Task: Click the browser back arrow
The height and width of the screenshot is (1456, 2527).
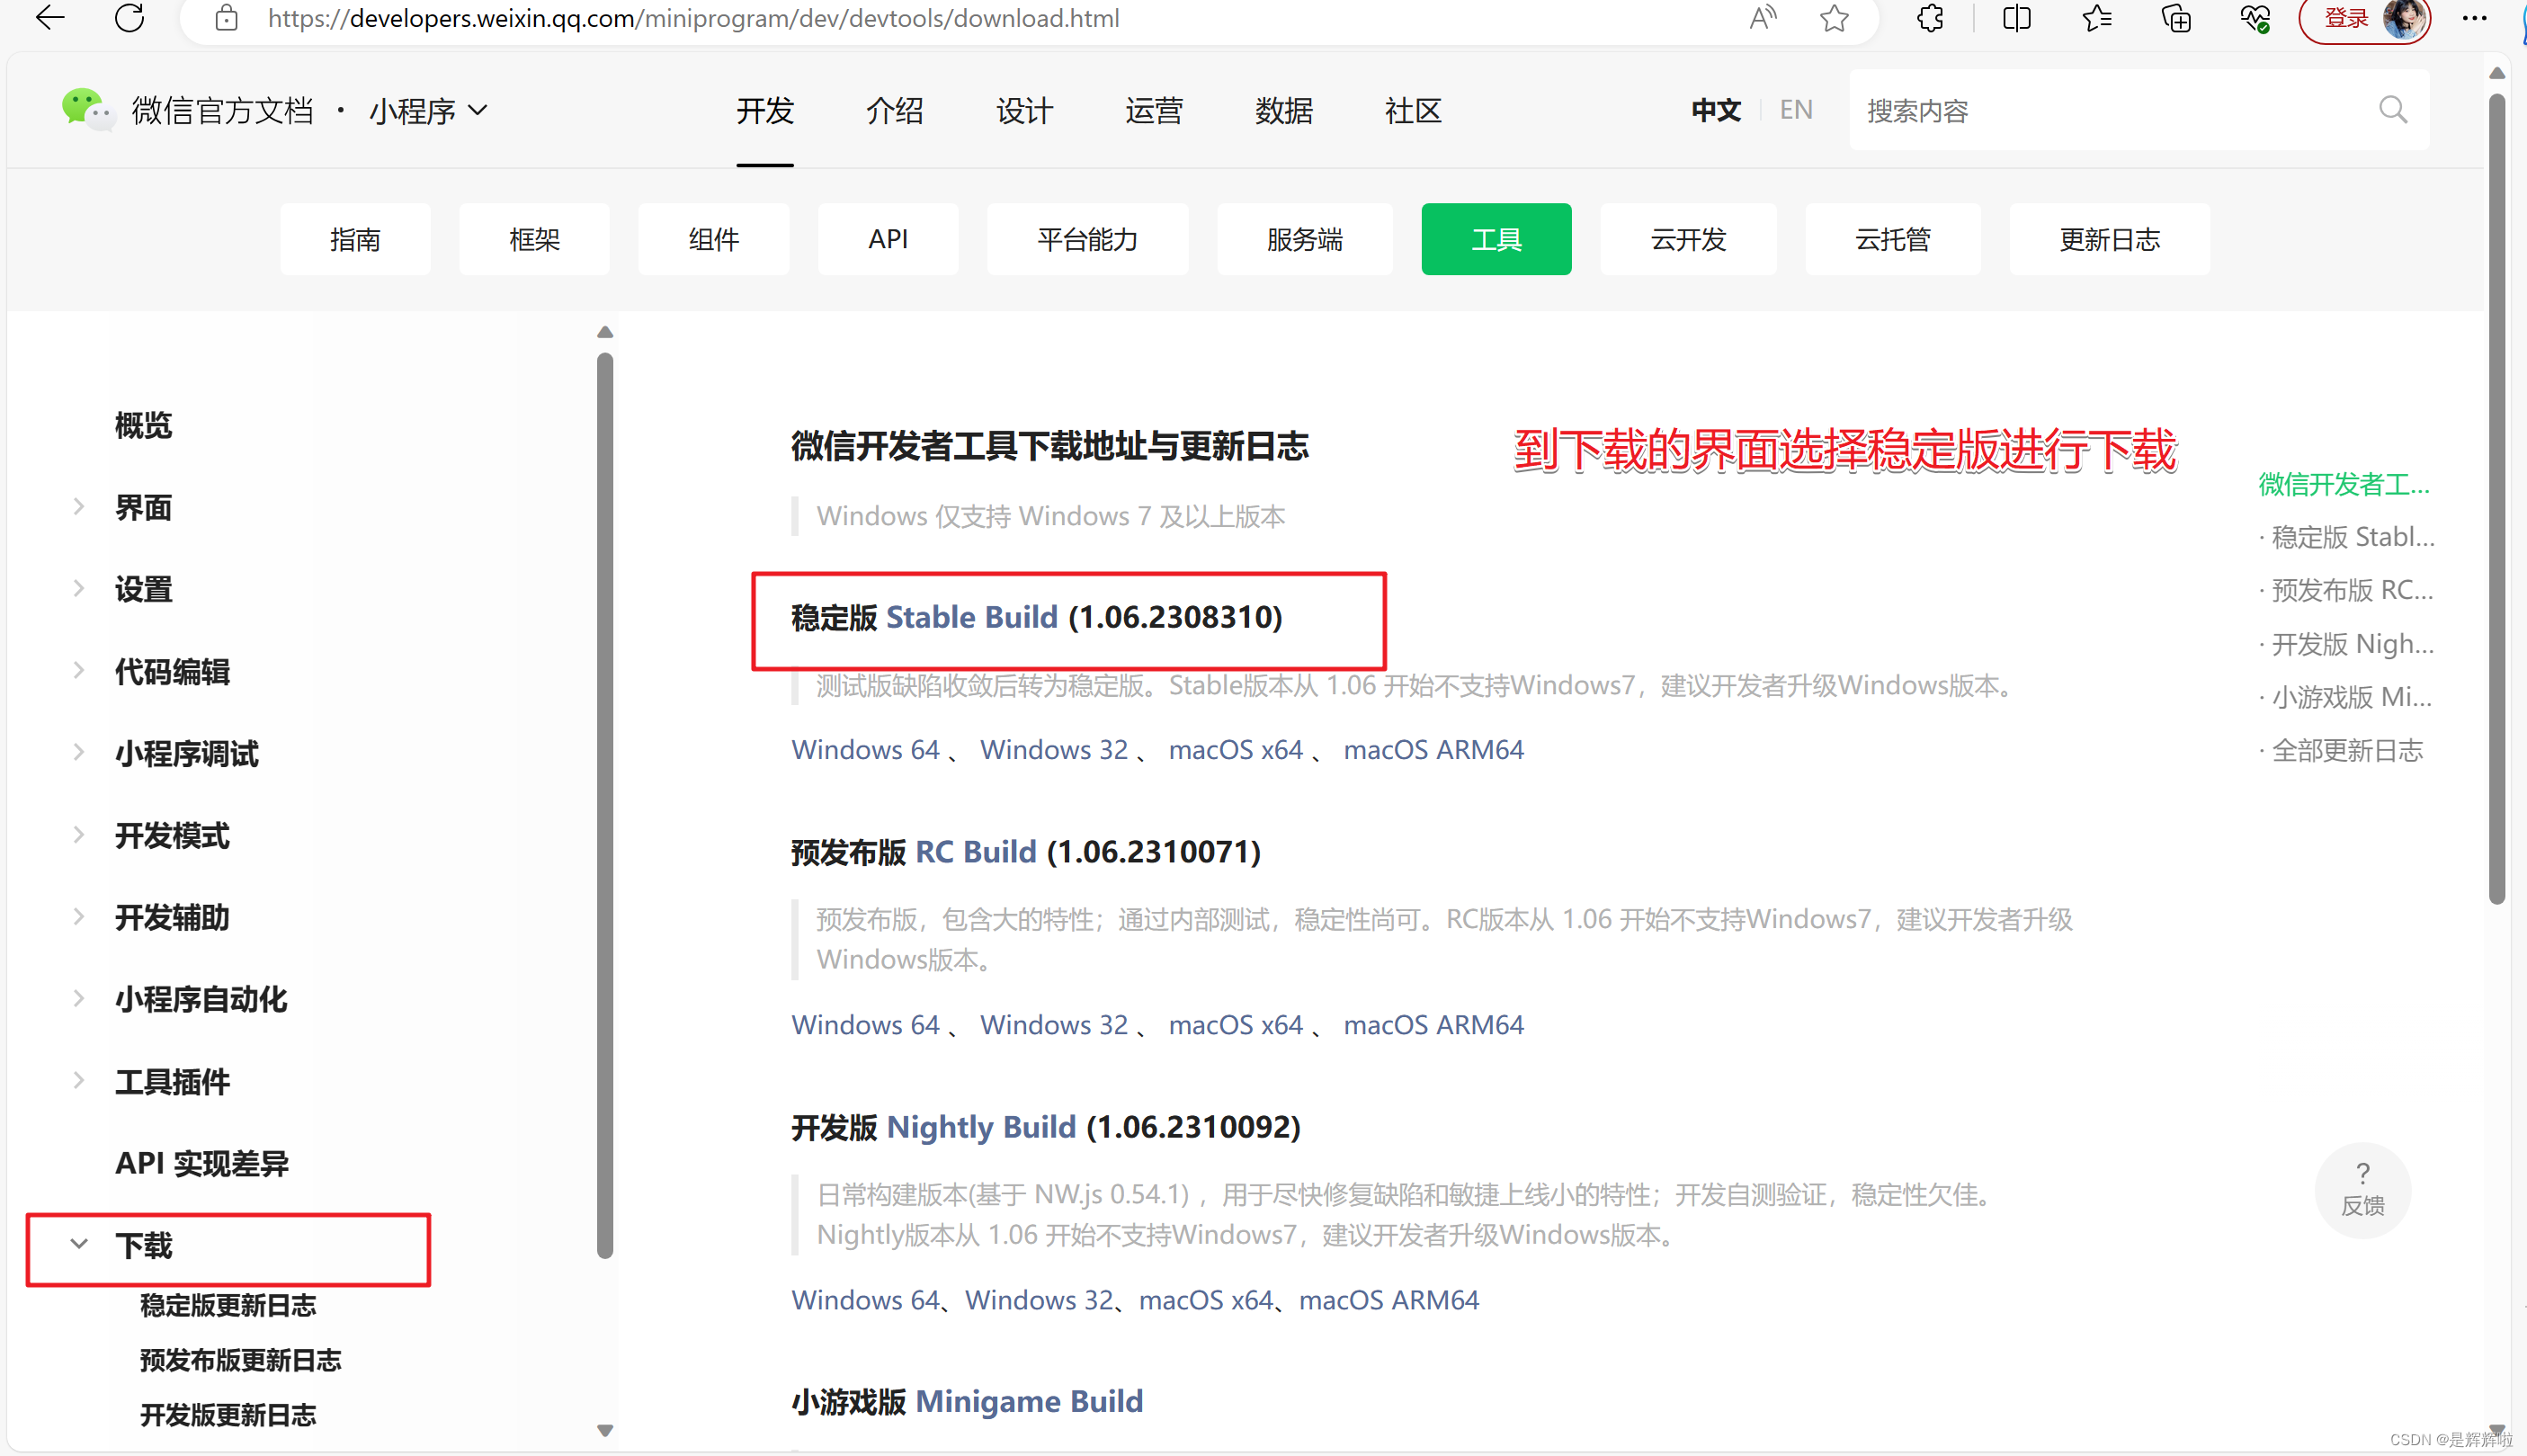Action: coord(49,18)
